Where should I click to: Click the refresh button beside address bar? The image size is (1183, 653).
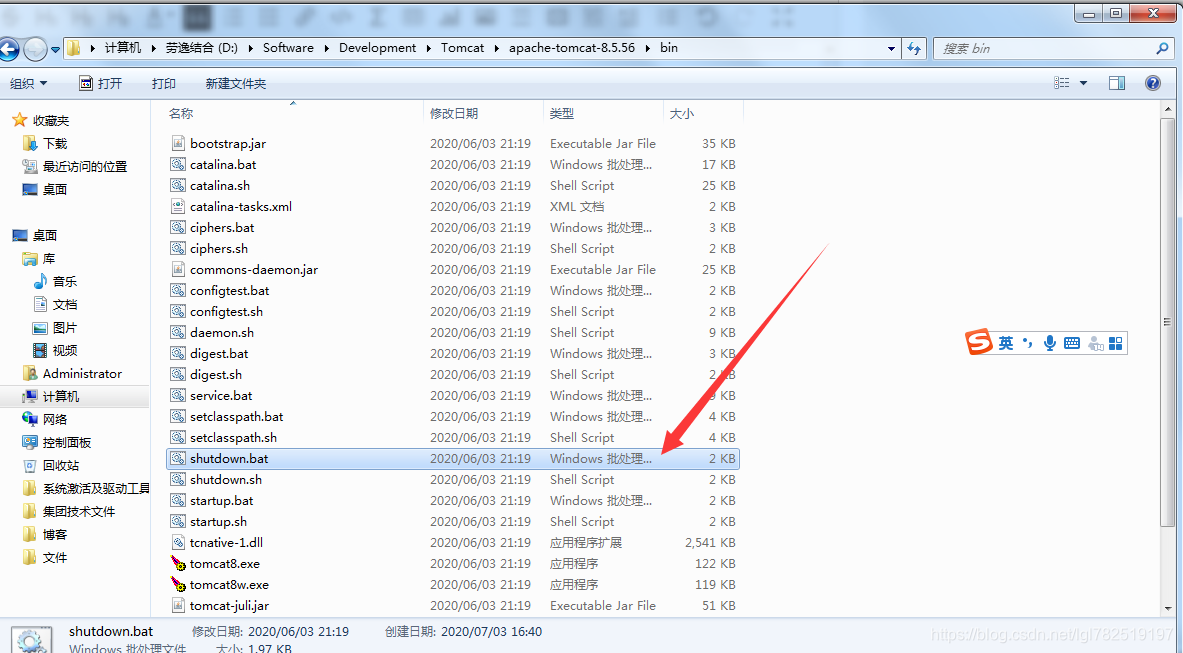pos(914,48)
